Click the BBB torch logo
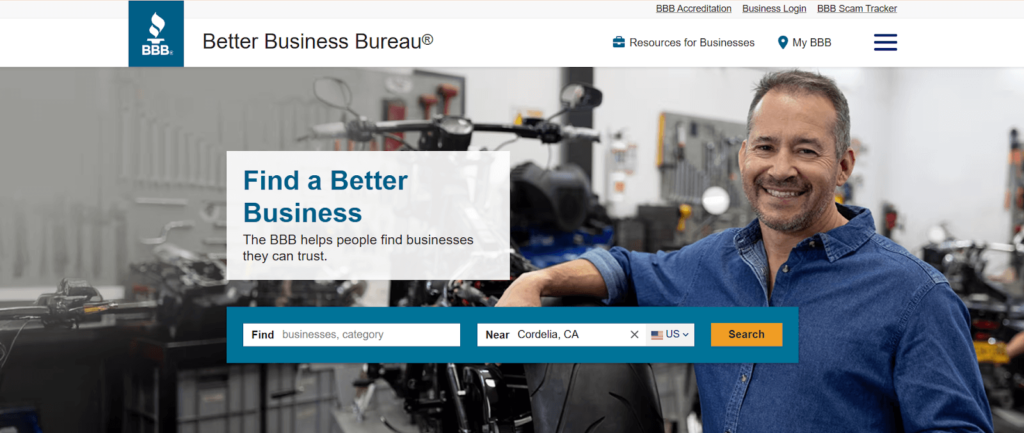 coord(156,34)
